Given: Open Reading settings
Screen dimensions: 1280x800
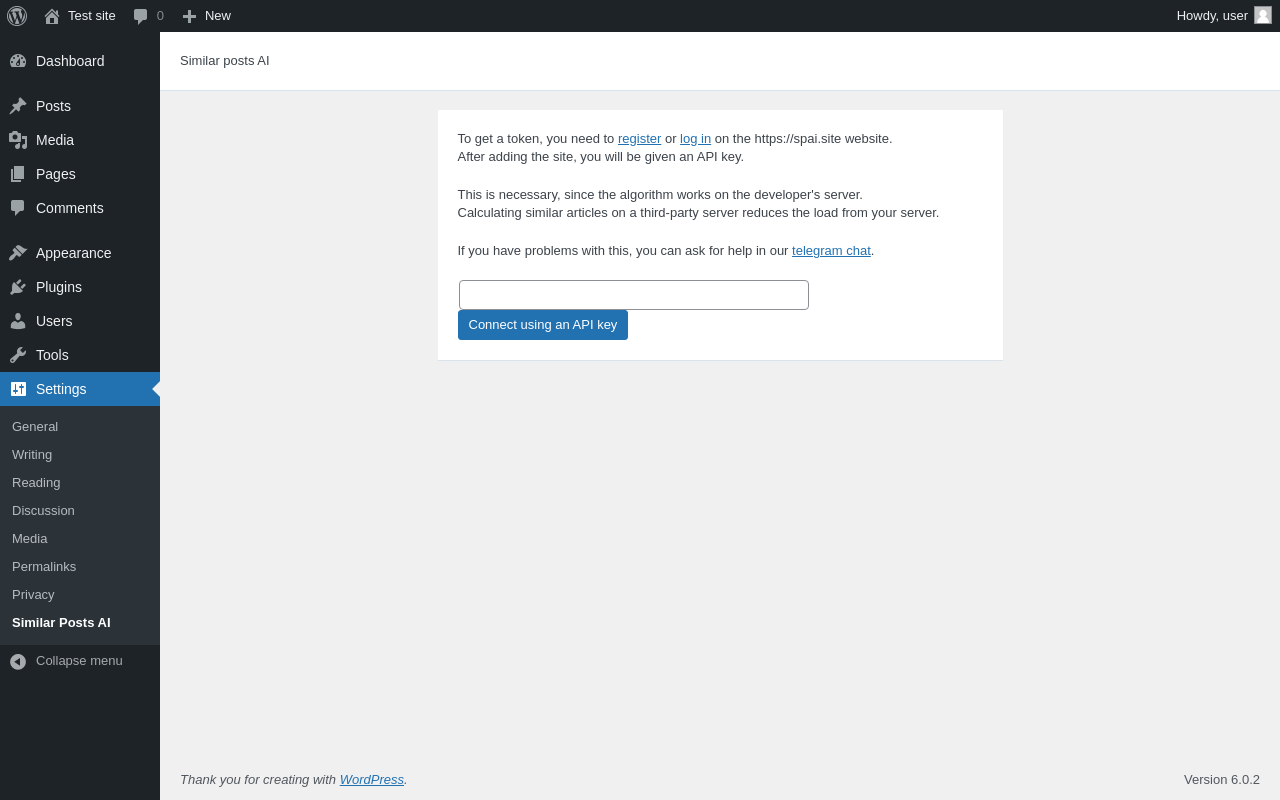Looking at the screenshot, I should click(x=80, y=483).
